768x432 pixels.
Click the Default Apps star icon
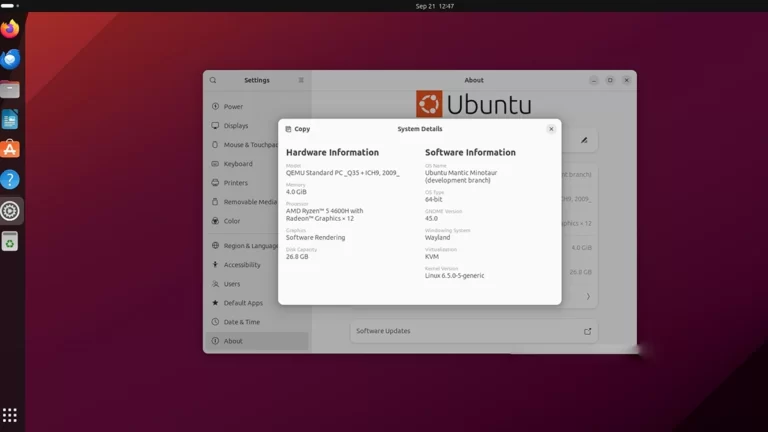(215, 303)
